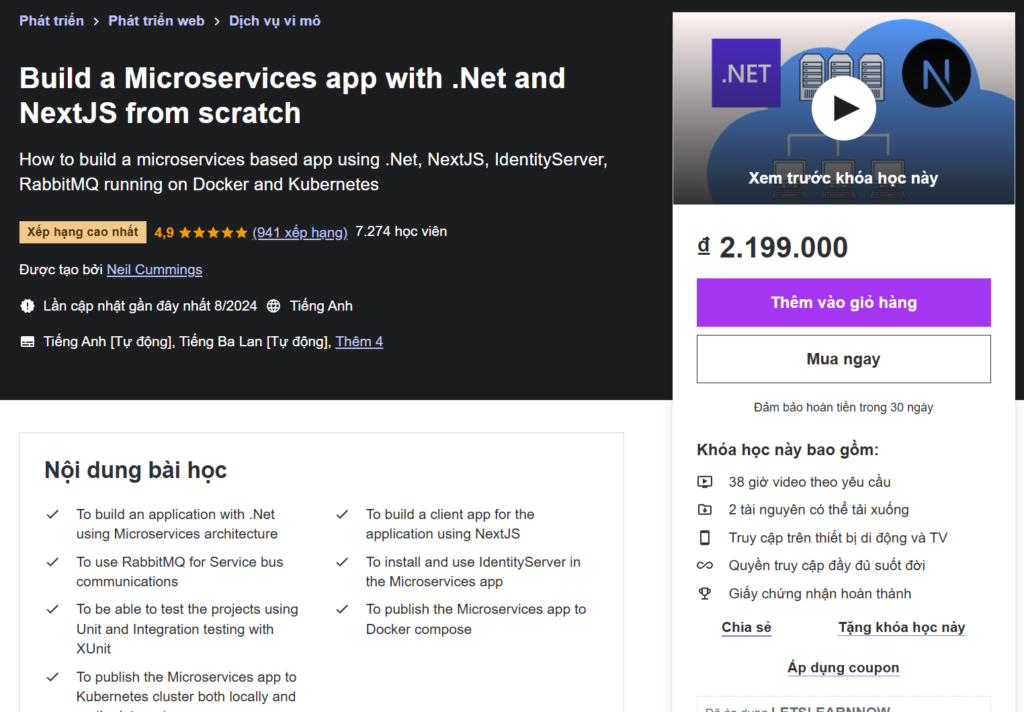Add course with Thêm vào giỏ hàng
Image resolution: width=1024 pixels, height=712 pixels.
[x=843, y=303]
